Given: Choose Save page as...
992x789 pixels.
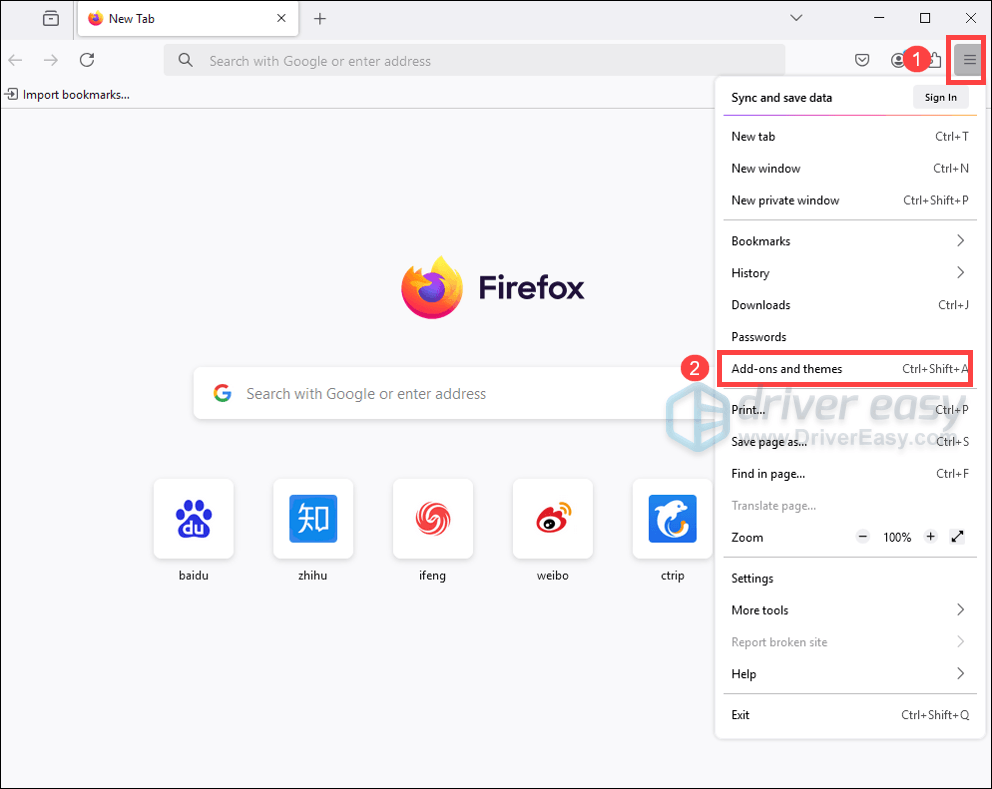Looking at the screenshot, I should tap(850, 442).
